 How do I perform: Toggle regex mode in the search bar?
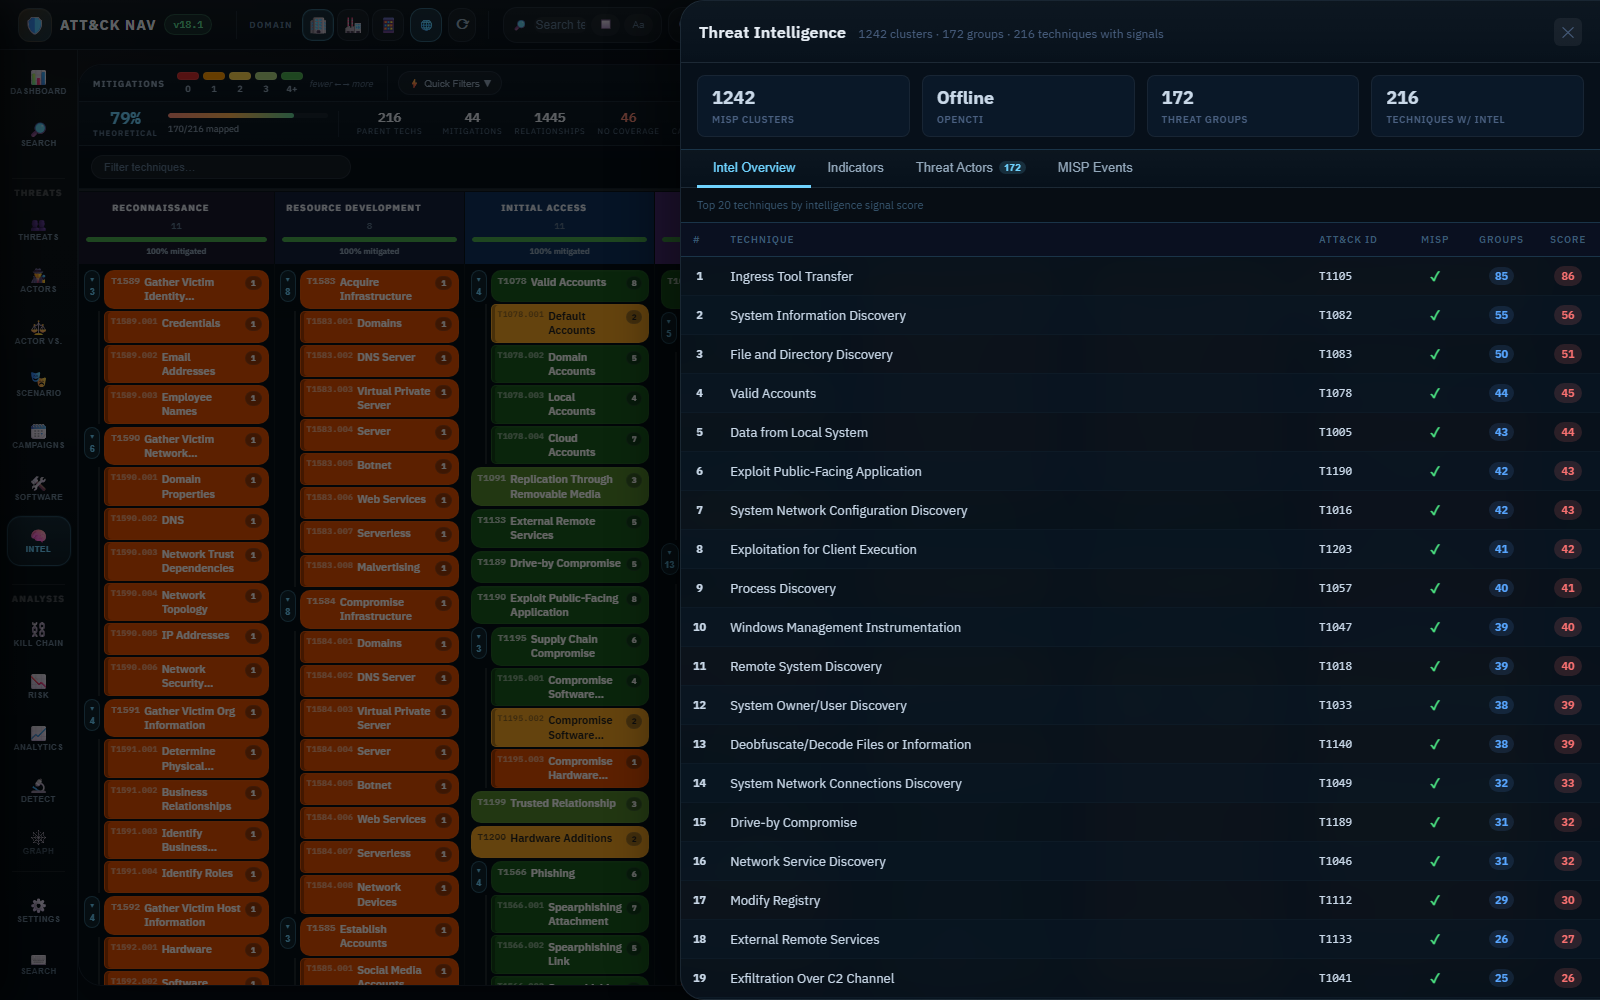[x=606, y=24]
